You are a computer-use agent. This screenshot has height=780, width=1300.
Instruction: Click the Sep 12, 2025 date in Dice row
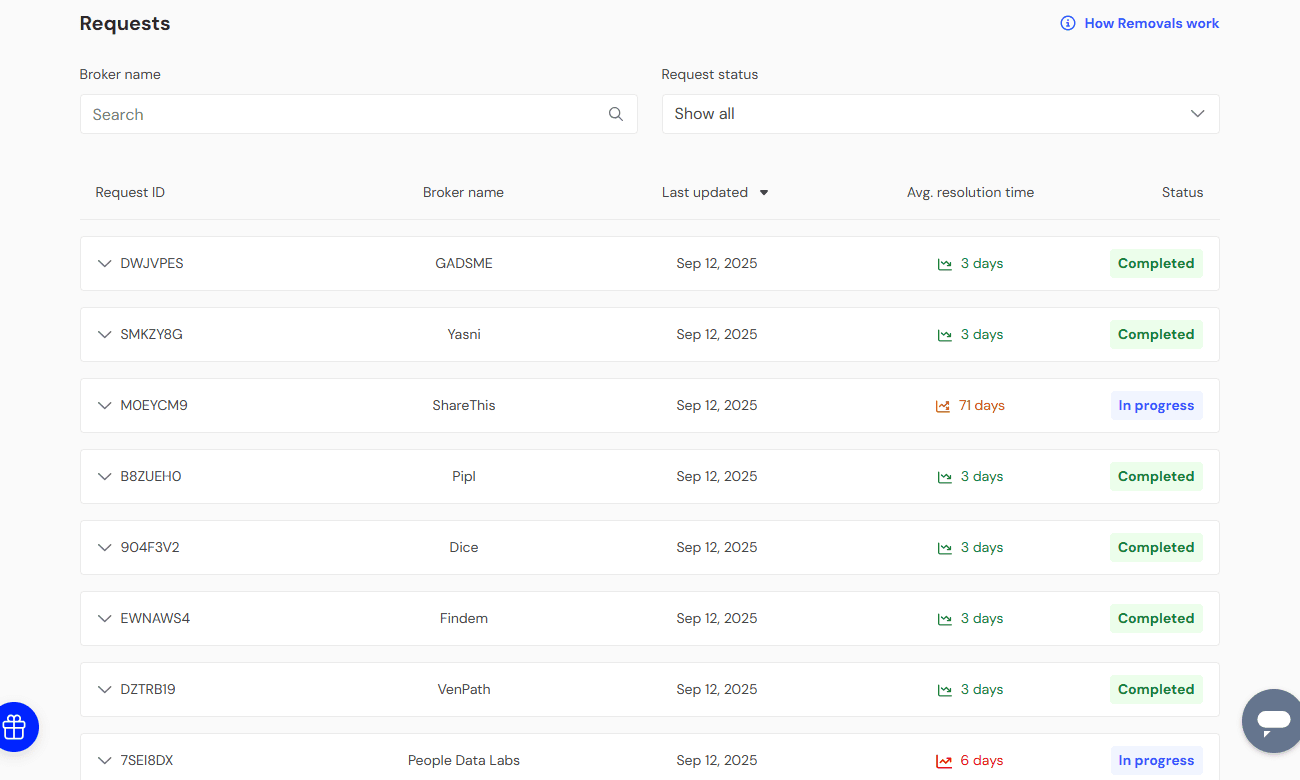coord(717,548)
